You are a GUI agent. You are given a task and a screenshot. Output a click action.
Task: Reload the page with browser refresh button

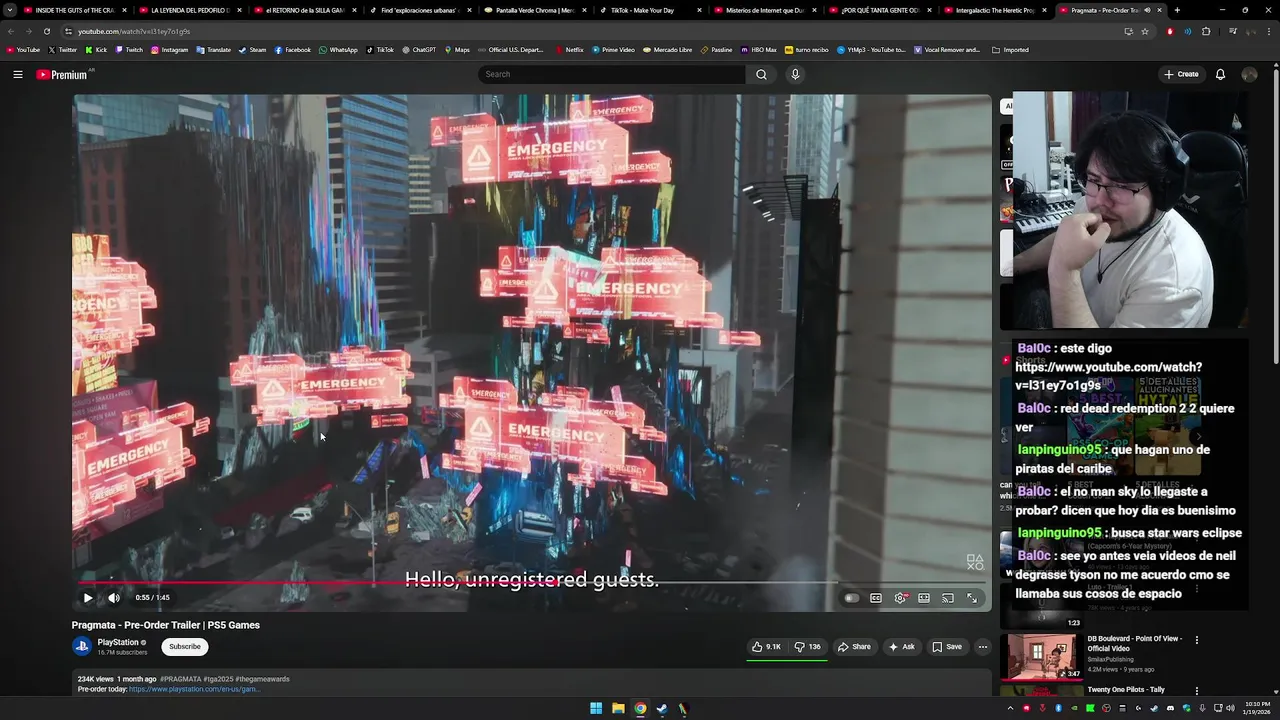(46, 31)
